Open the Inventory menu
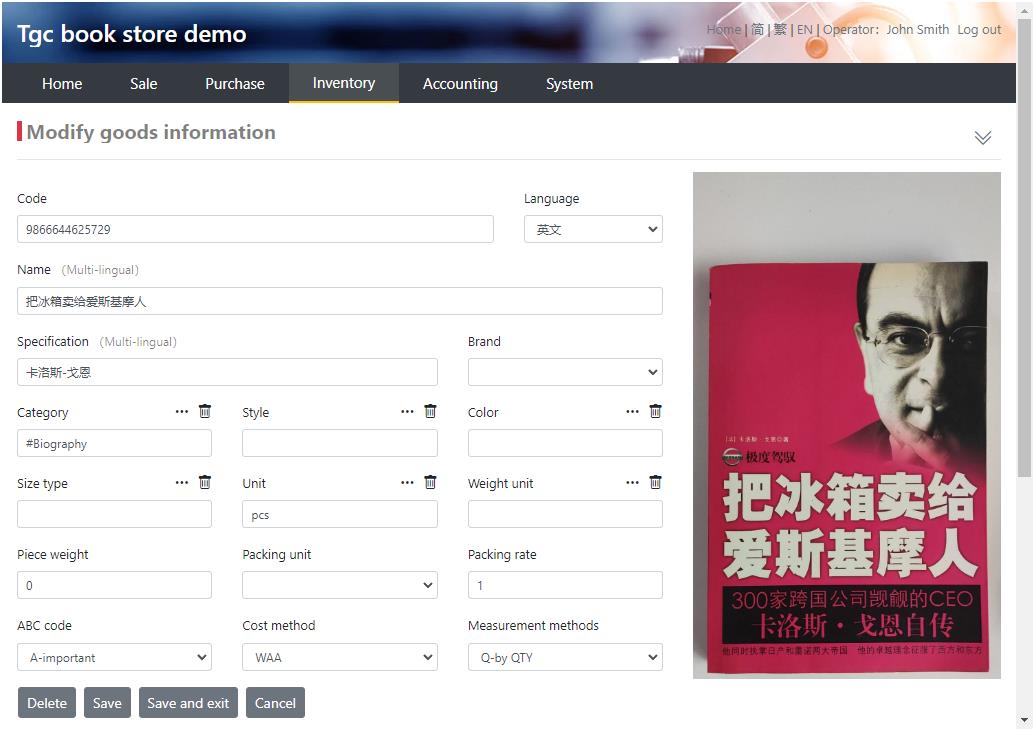 tap(344, 83)
